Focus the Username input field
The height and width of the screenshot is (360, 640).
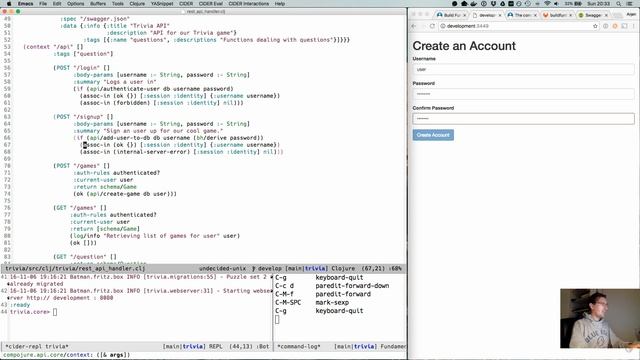(x=523, y=69)
